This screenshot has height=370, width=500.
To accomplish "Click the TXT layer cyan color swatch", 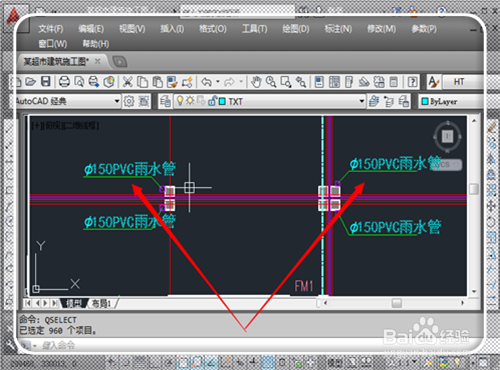I will [222, 101].
